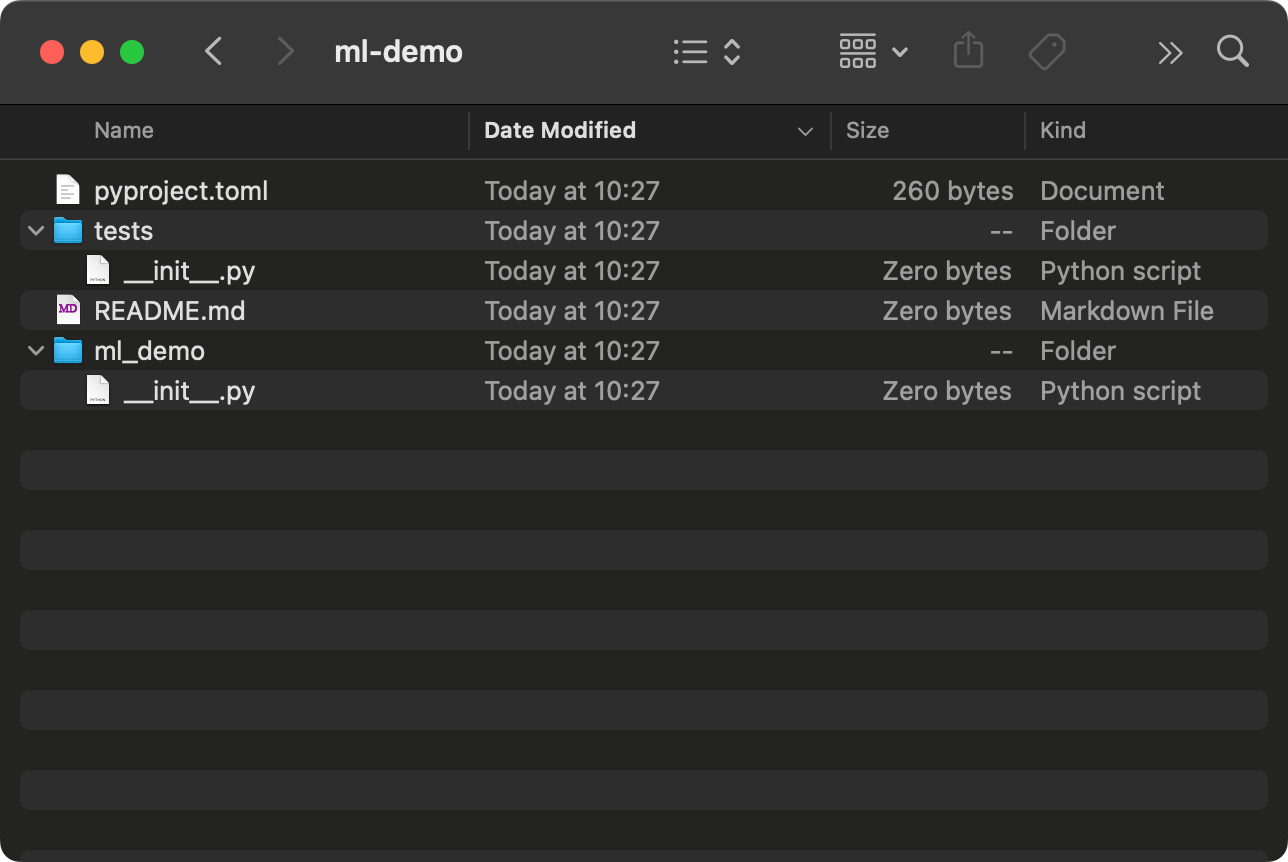The height and width of the screenshot is (862, 1288).
Task: Click the Tags icon in toolbar
Action: [x=1046, y=51]
